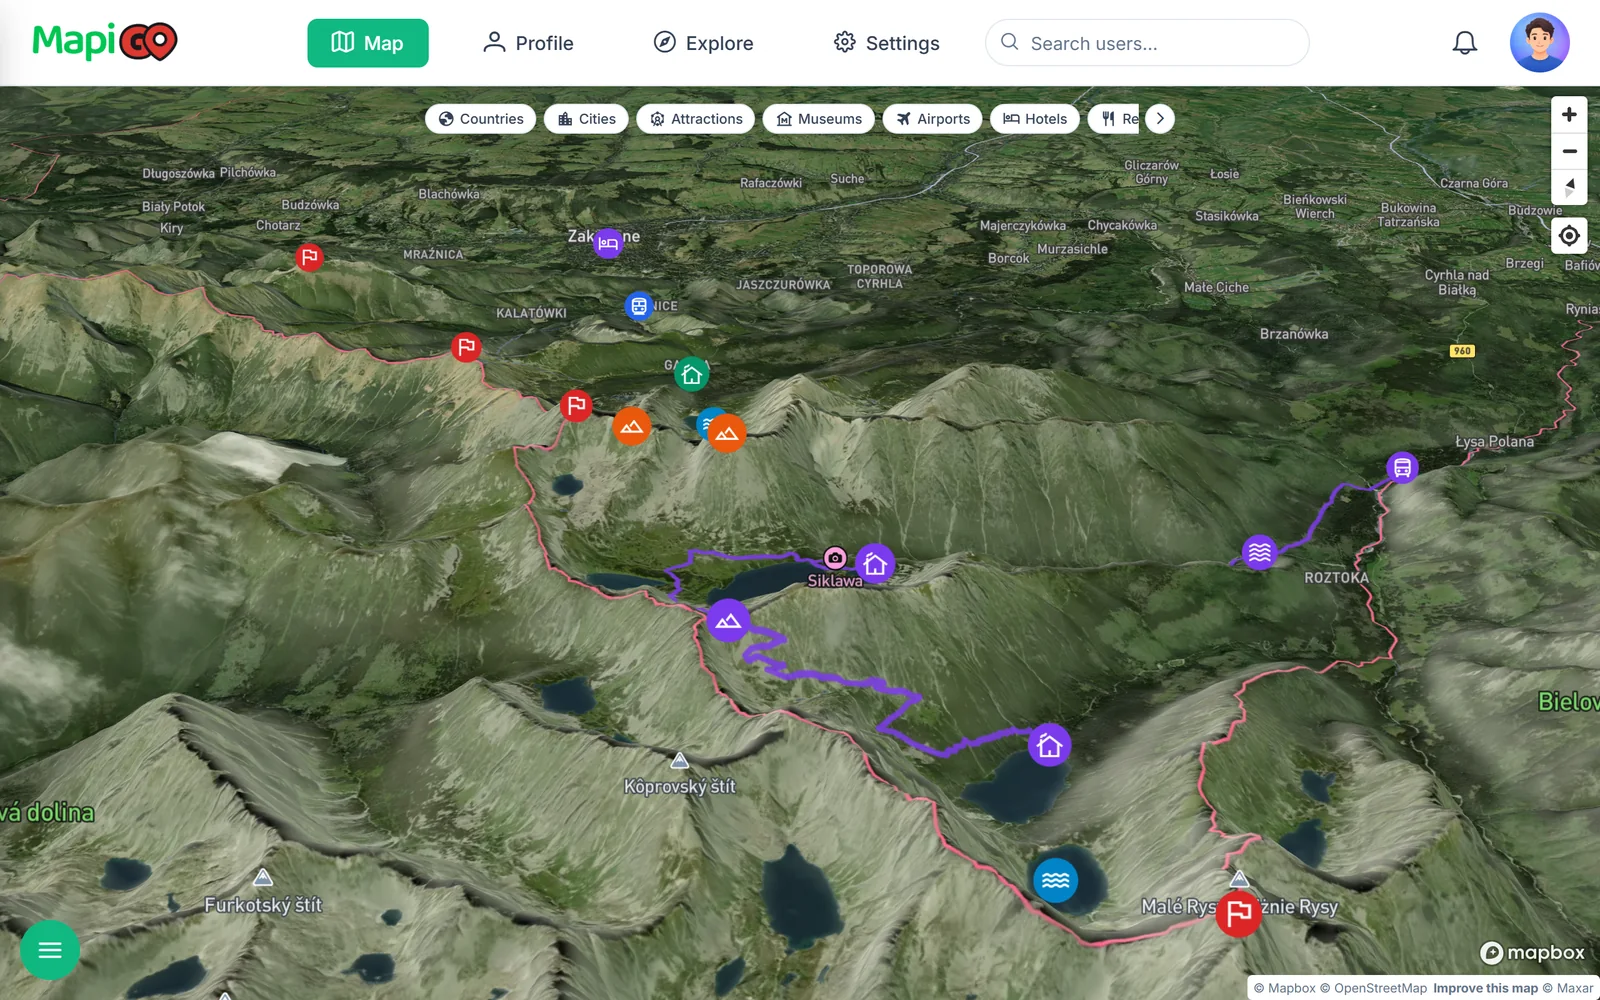This screenshot has height=1000, width=1600.
Task: Go to the Profile page
Action: point(528,43)
